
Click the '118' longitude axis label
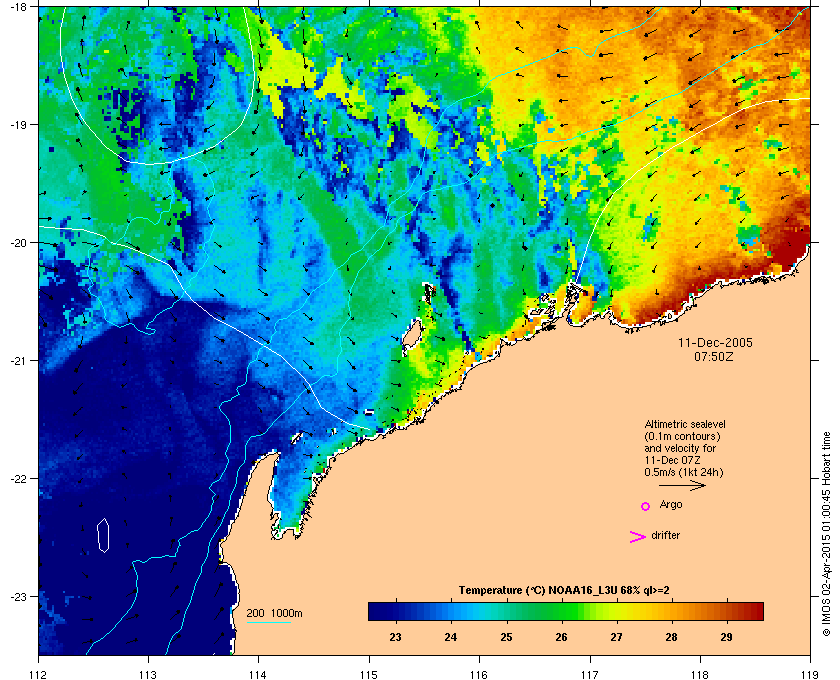(700, 675)
